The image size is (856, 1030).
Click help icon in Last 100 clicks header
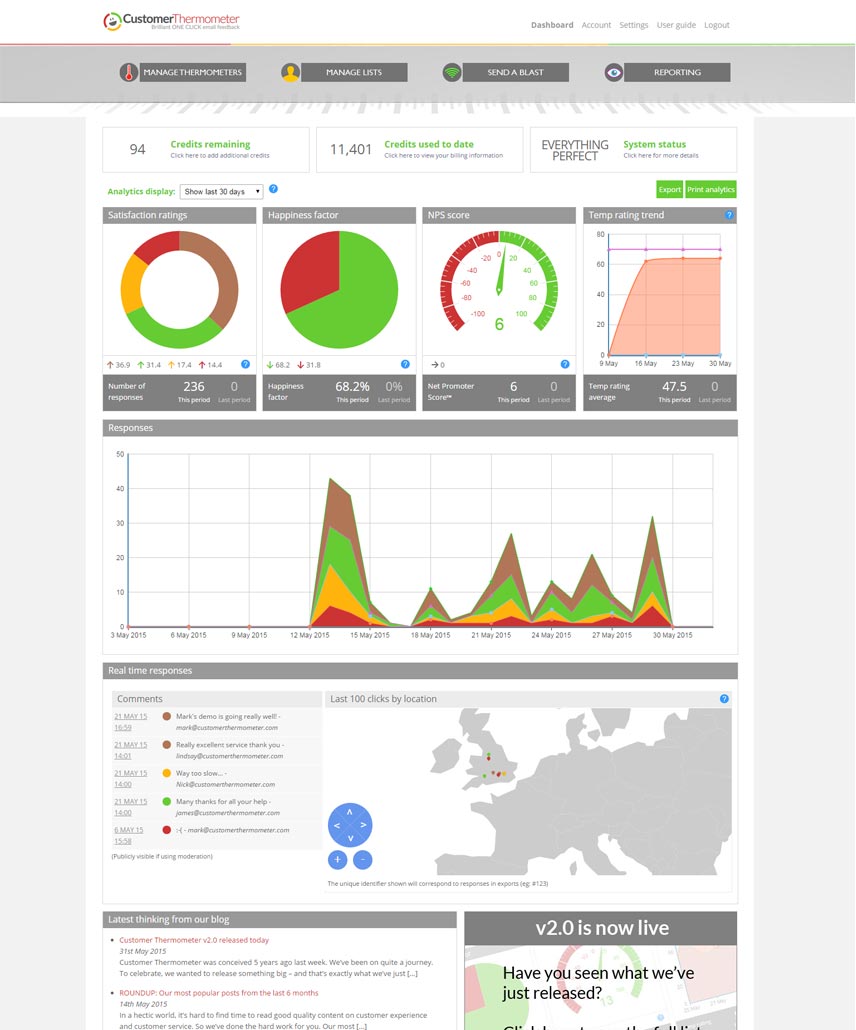click(724, 699)
